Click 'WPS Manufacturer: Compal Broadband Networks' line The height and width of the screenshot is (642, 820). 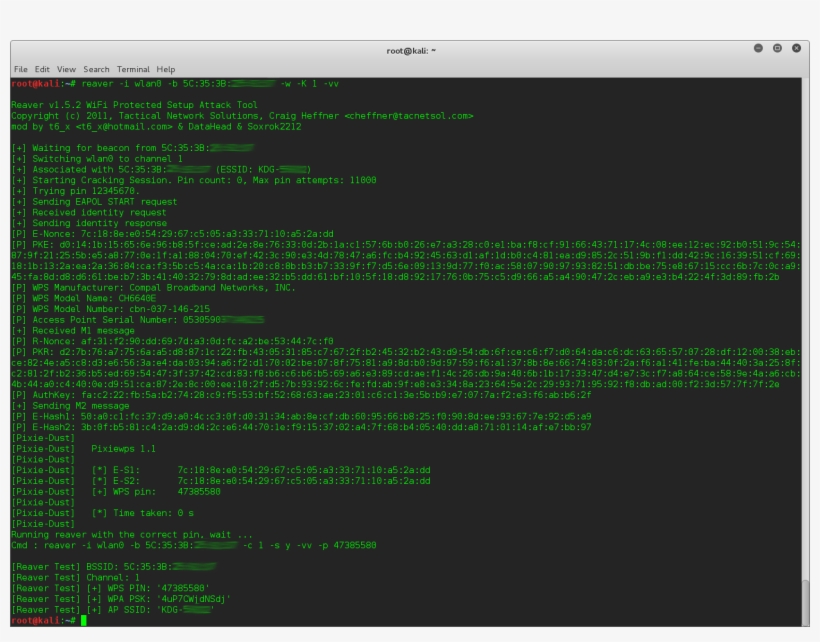(x=153, y=288)
